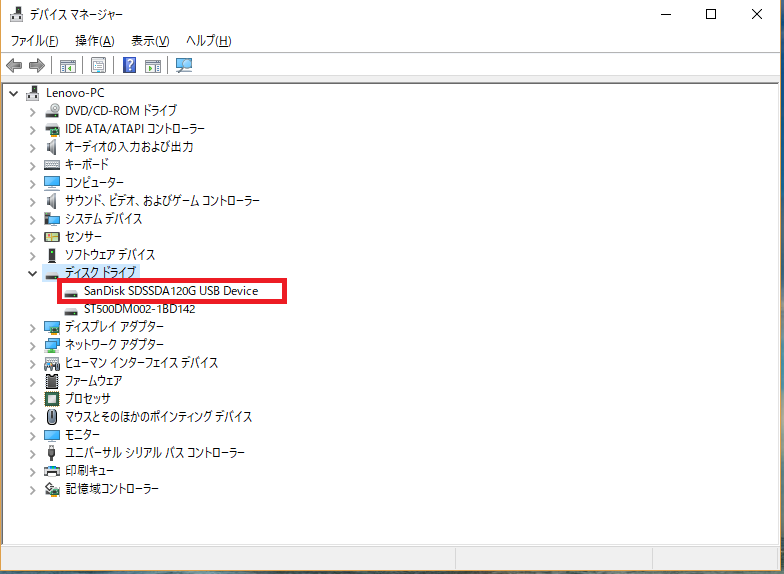Select マウスとそのほかのポインティング デバイス label
Screen dimensions: 784x574
(158, 417)
